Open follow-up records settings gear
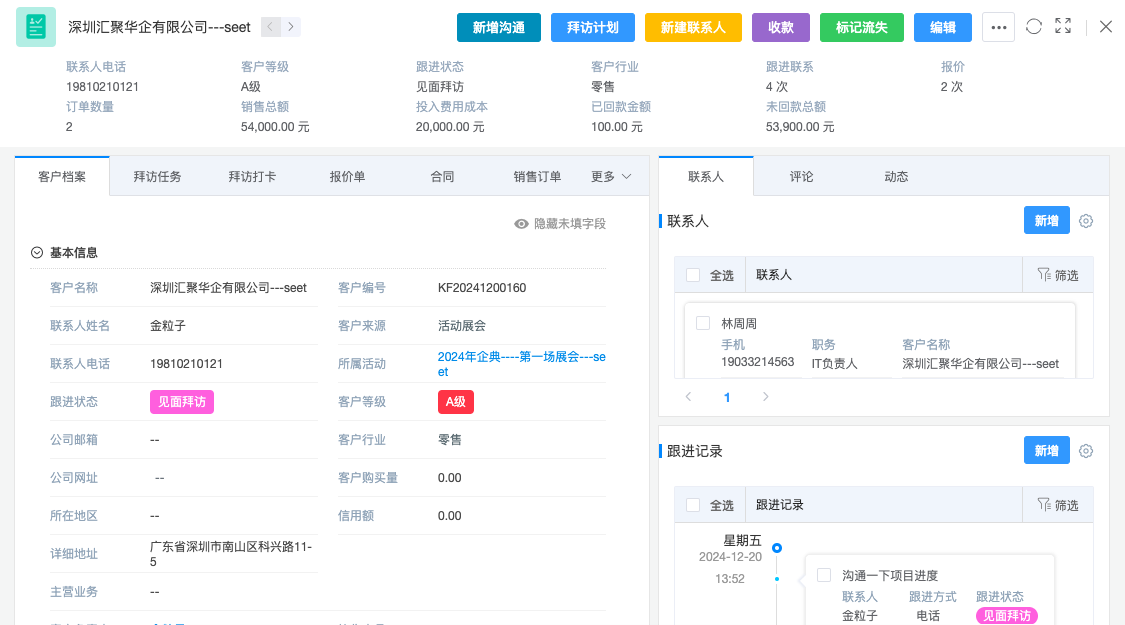1125x625 pixels. tap(1086, 451)
